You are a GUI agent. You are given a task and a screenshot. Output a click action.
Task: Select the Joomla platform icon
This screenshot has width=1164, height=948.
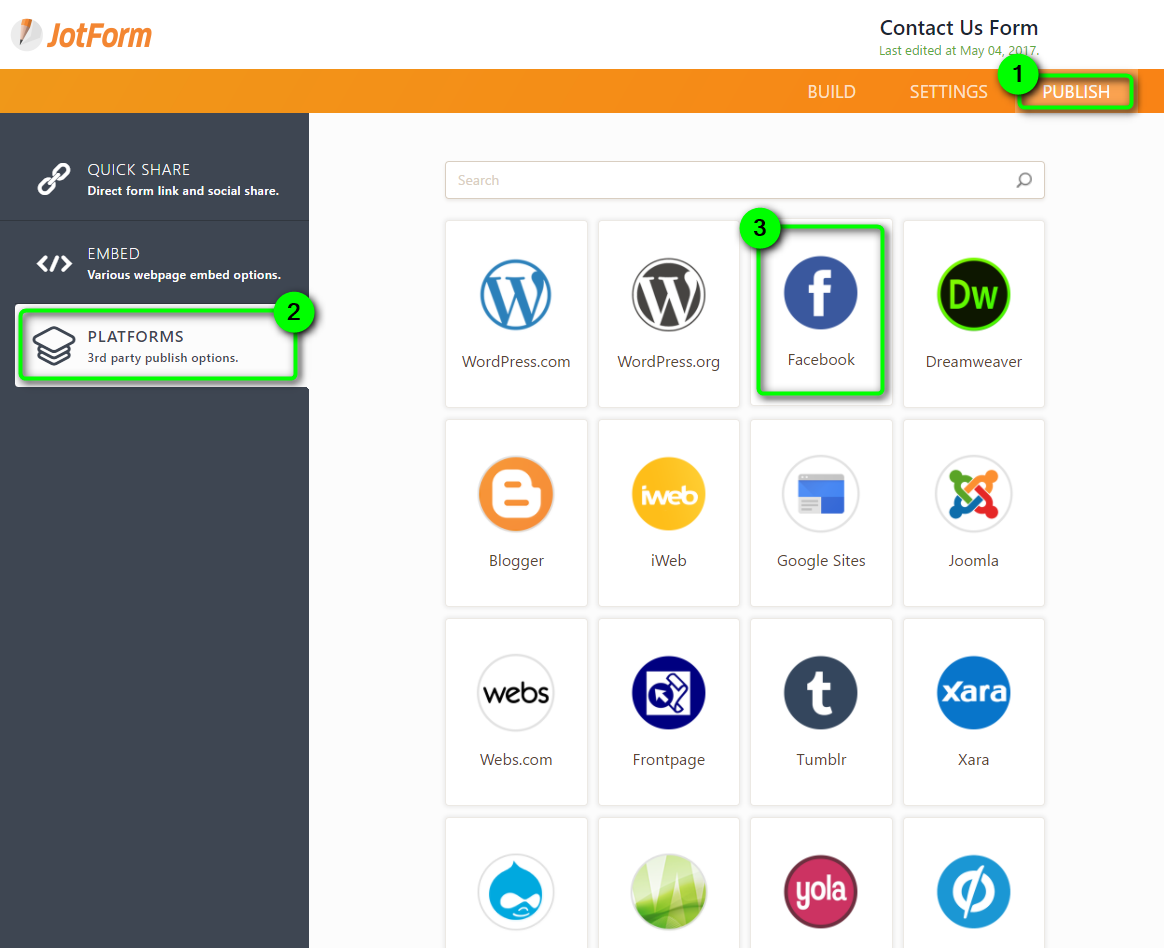(x=973, y=494)
